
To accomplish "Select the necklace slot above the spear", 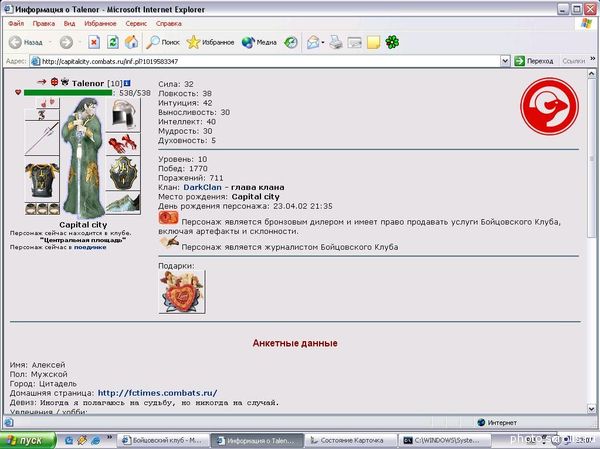I will pos(42,115).
